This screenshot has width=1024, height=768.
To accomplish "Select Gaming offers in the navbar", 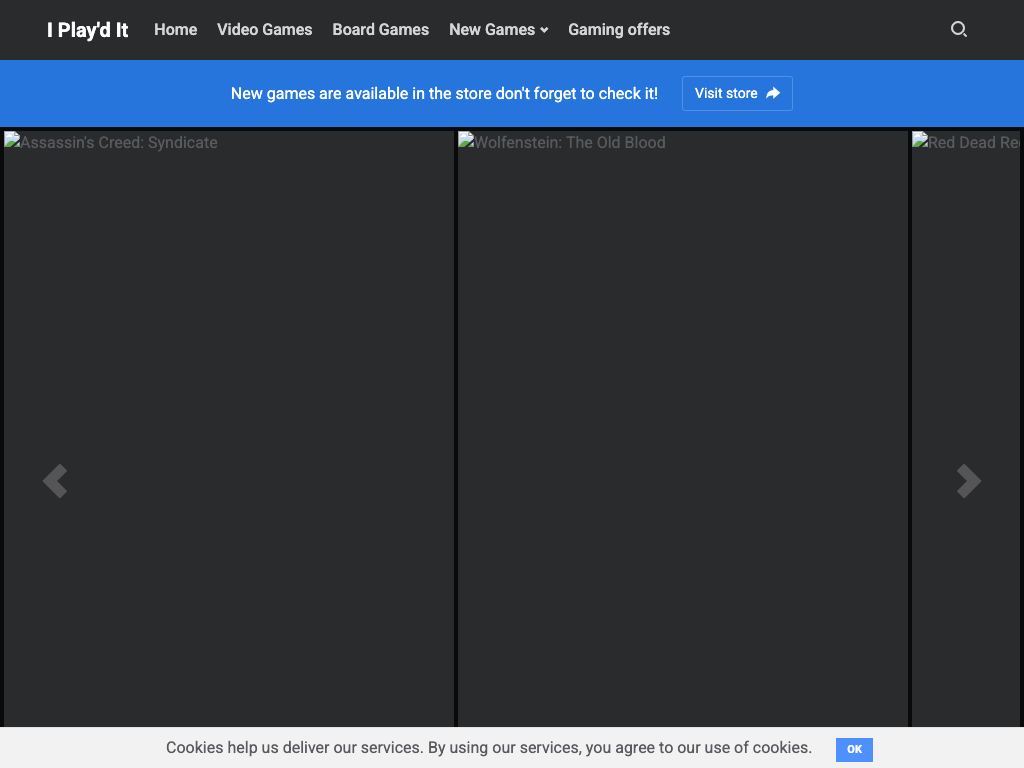I will (618, 30).
